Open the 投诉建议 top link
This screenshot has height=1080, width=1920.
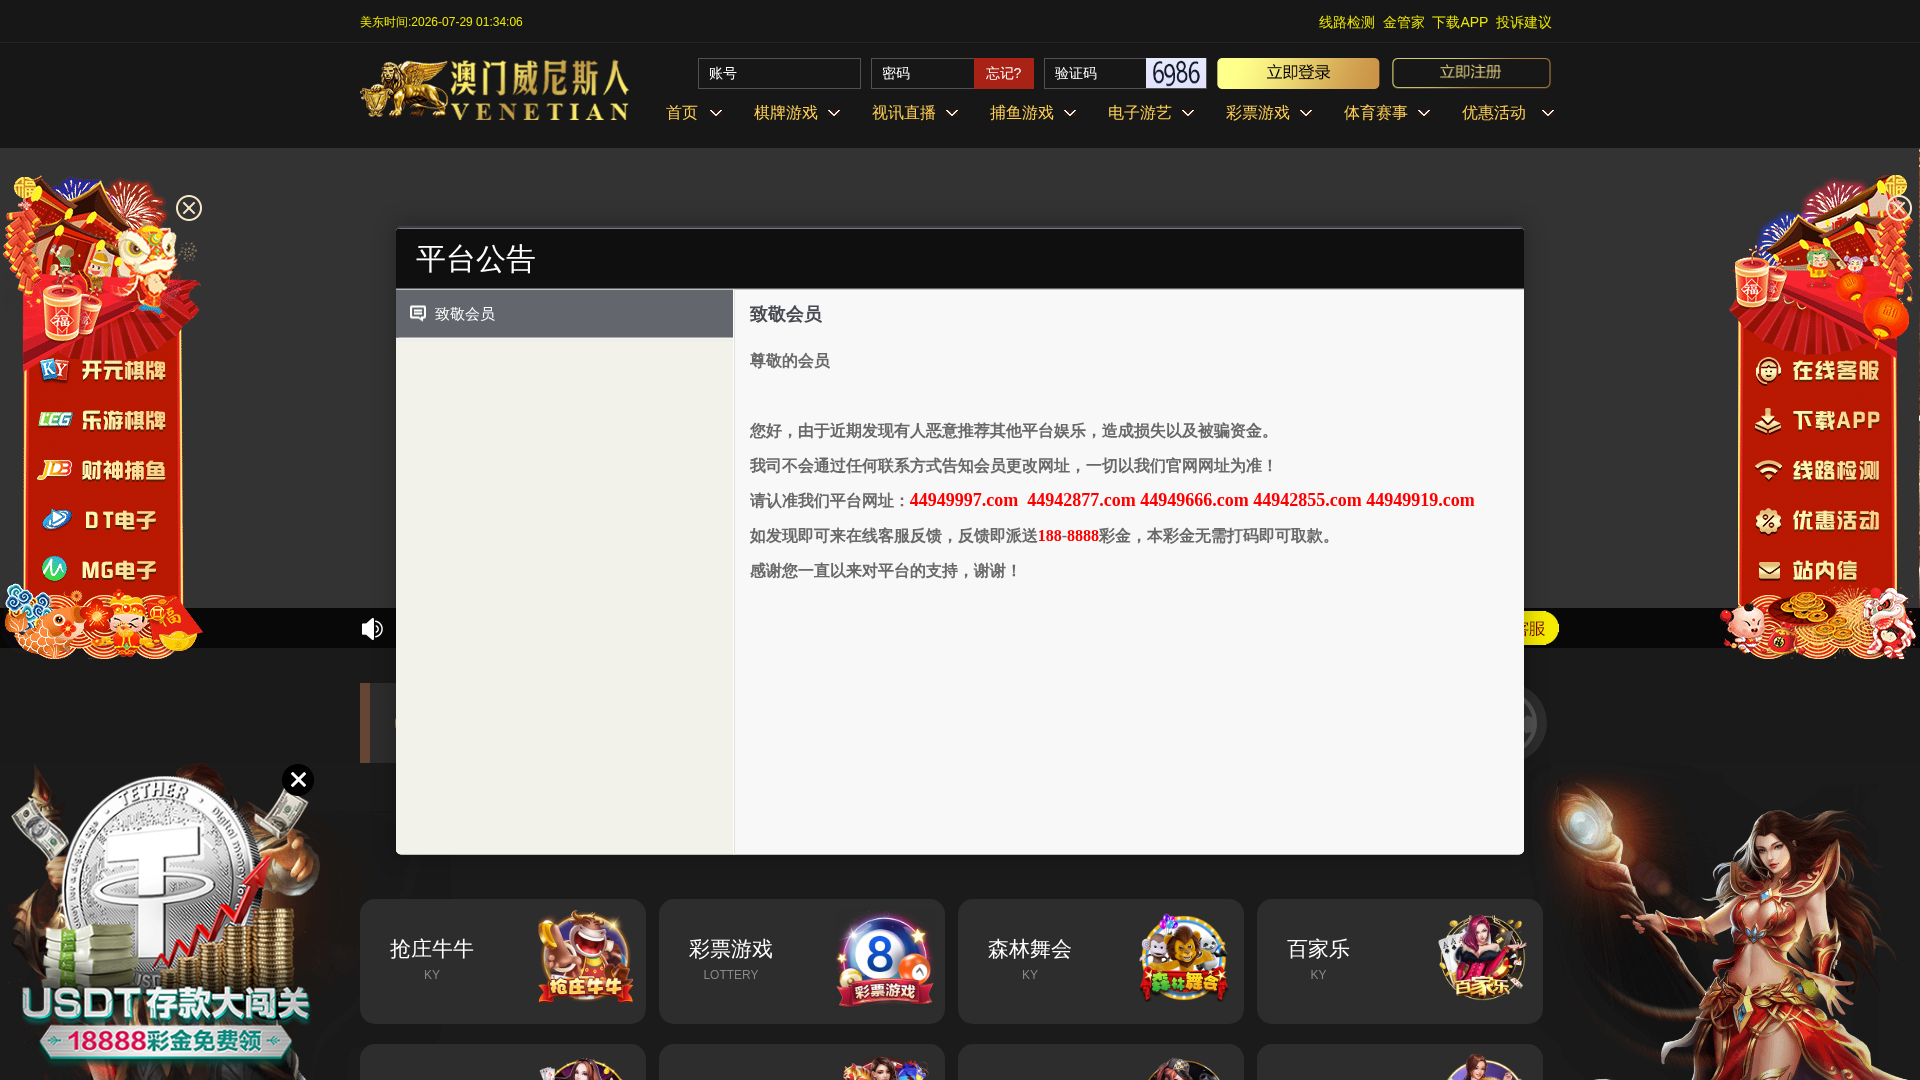coord(1524,22)
